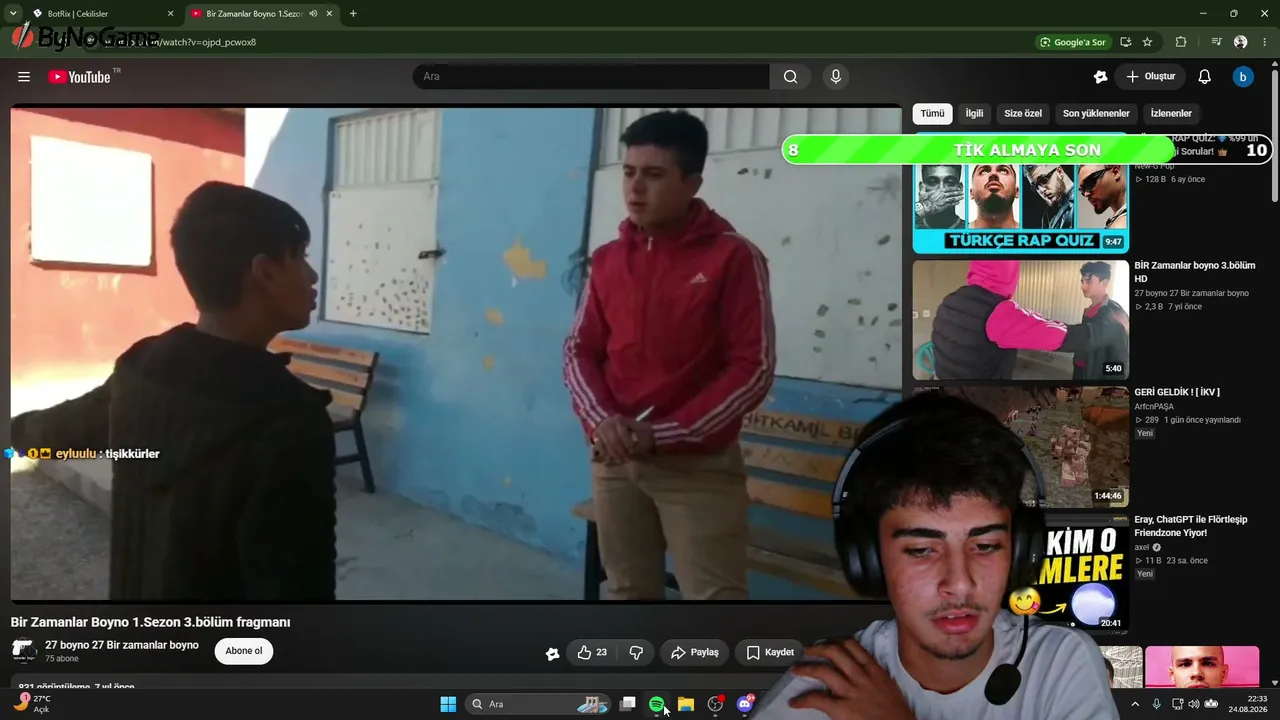1280x720 pixels.
Task: Click the Windows taskbar search box
Action: coord(540,704)
